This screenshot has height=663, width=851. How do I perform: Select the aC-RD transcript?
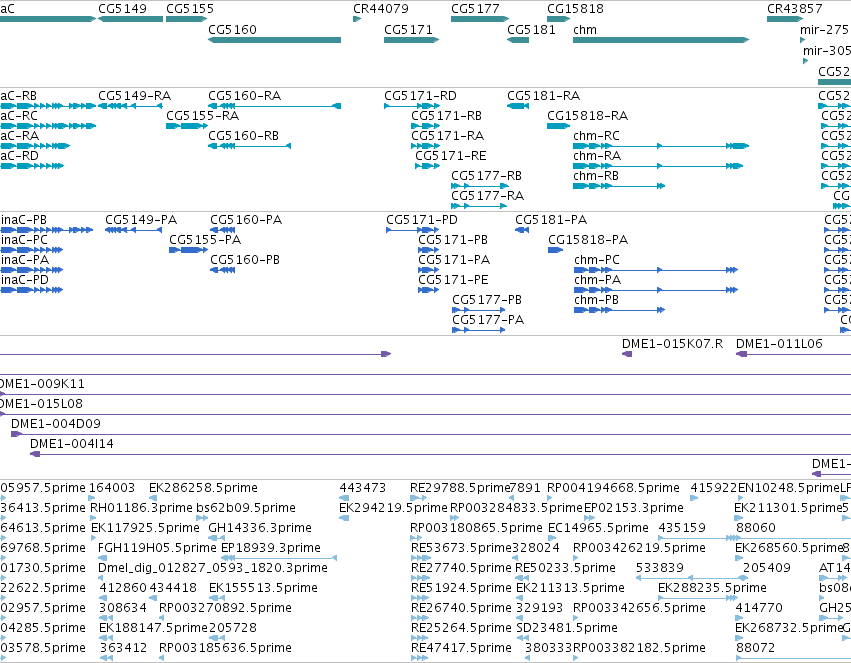(x=32, y=166)
